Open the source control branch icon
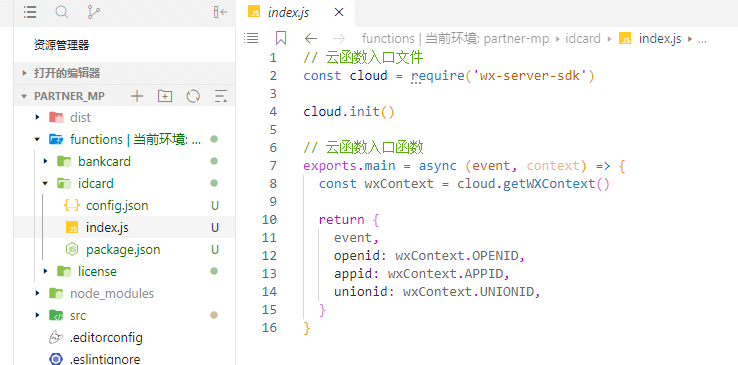738x365 pixels. [x=93, y=13]
